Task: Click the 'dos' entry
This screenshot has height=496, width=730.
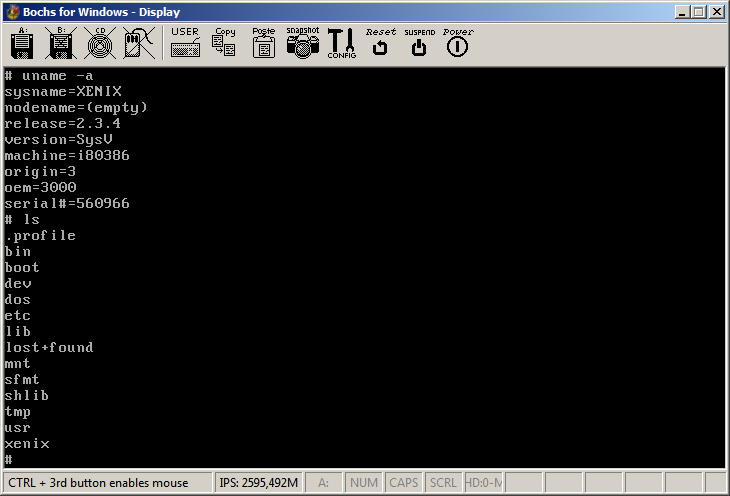Action: coord(18,299)
